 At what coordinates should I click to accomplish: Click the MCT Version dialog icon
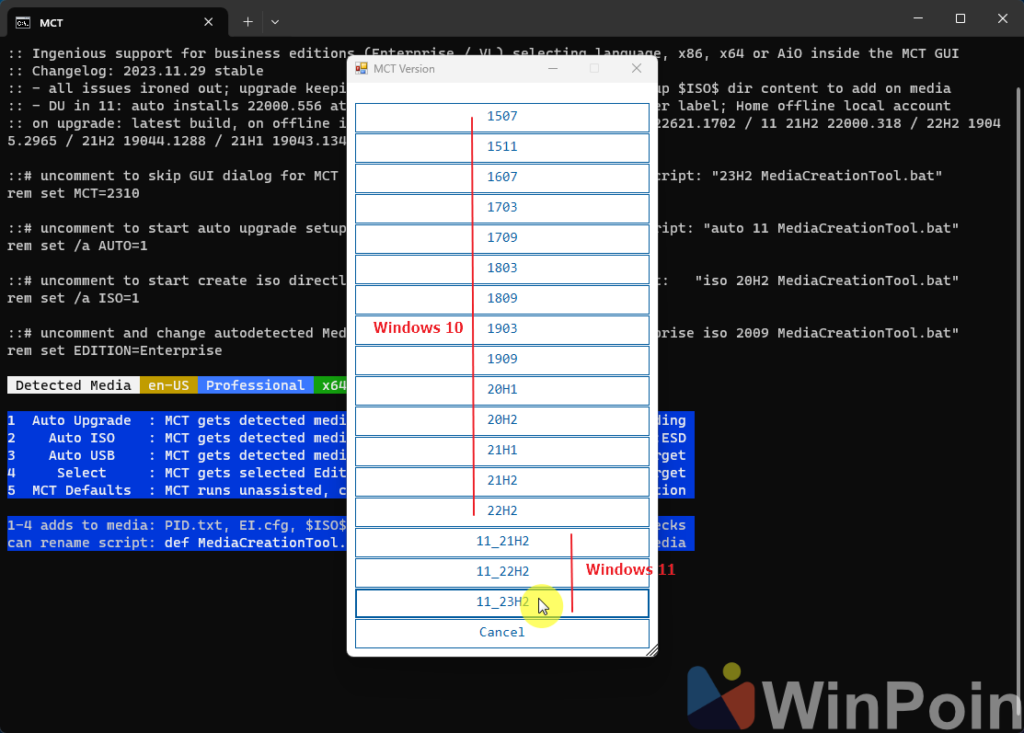tap(362, 69)
